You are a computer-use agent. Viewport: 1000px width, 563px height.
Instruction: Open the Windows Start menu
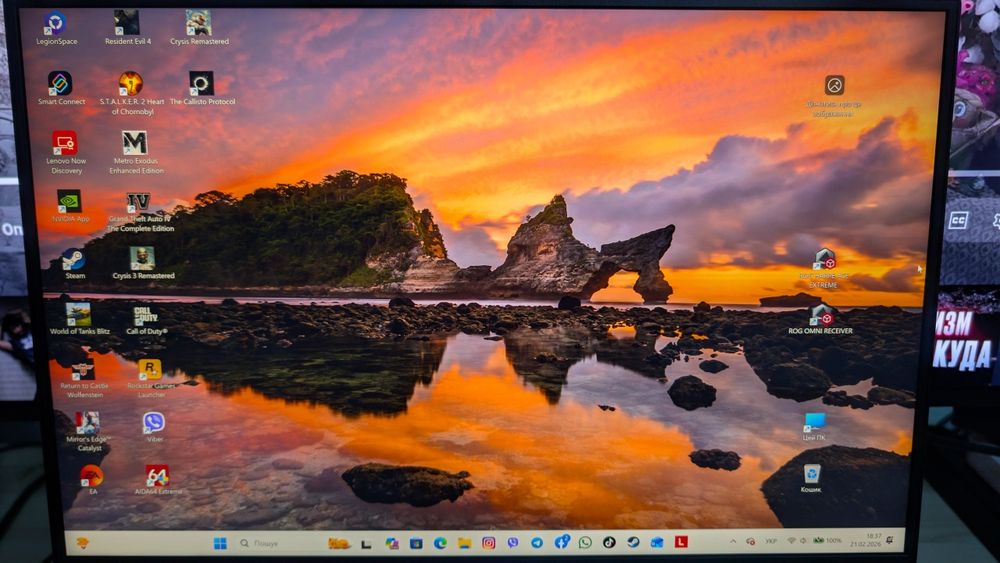pyautogui.click(x=220, y=543)
